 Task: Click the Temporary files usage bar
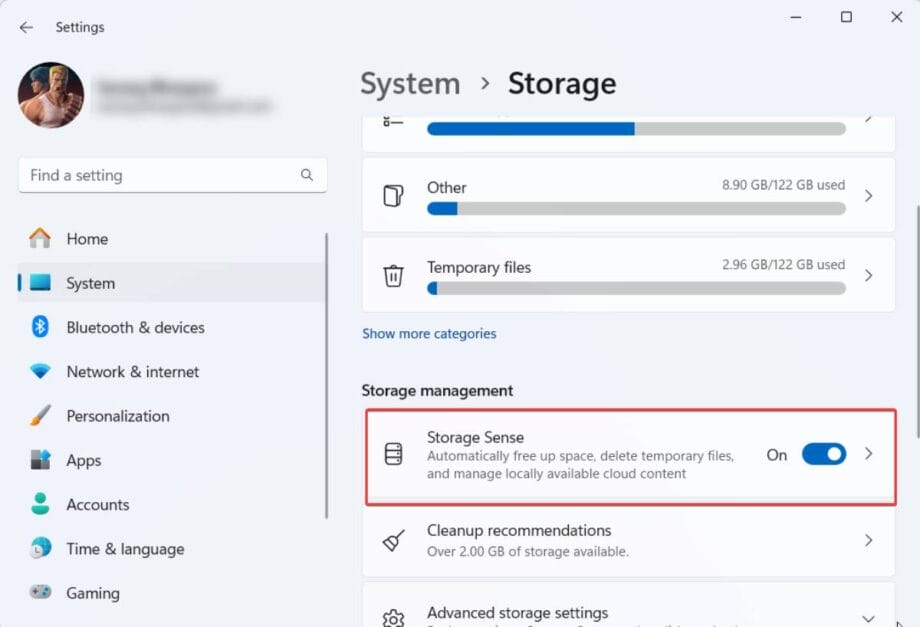(x=635, y=288)
